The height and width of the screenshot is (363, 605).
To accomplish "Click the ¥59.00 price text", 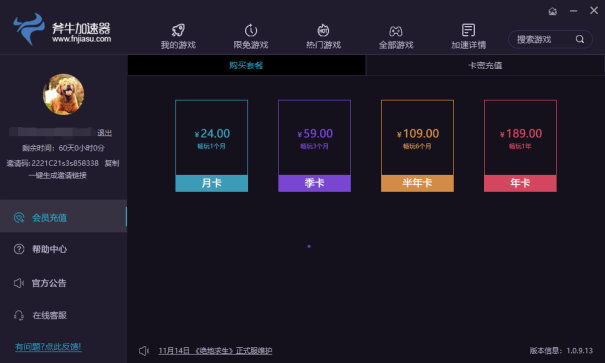I will tap(315, 133).
